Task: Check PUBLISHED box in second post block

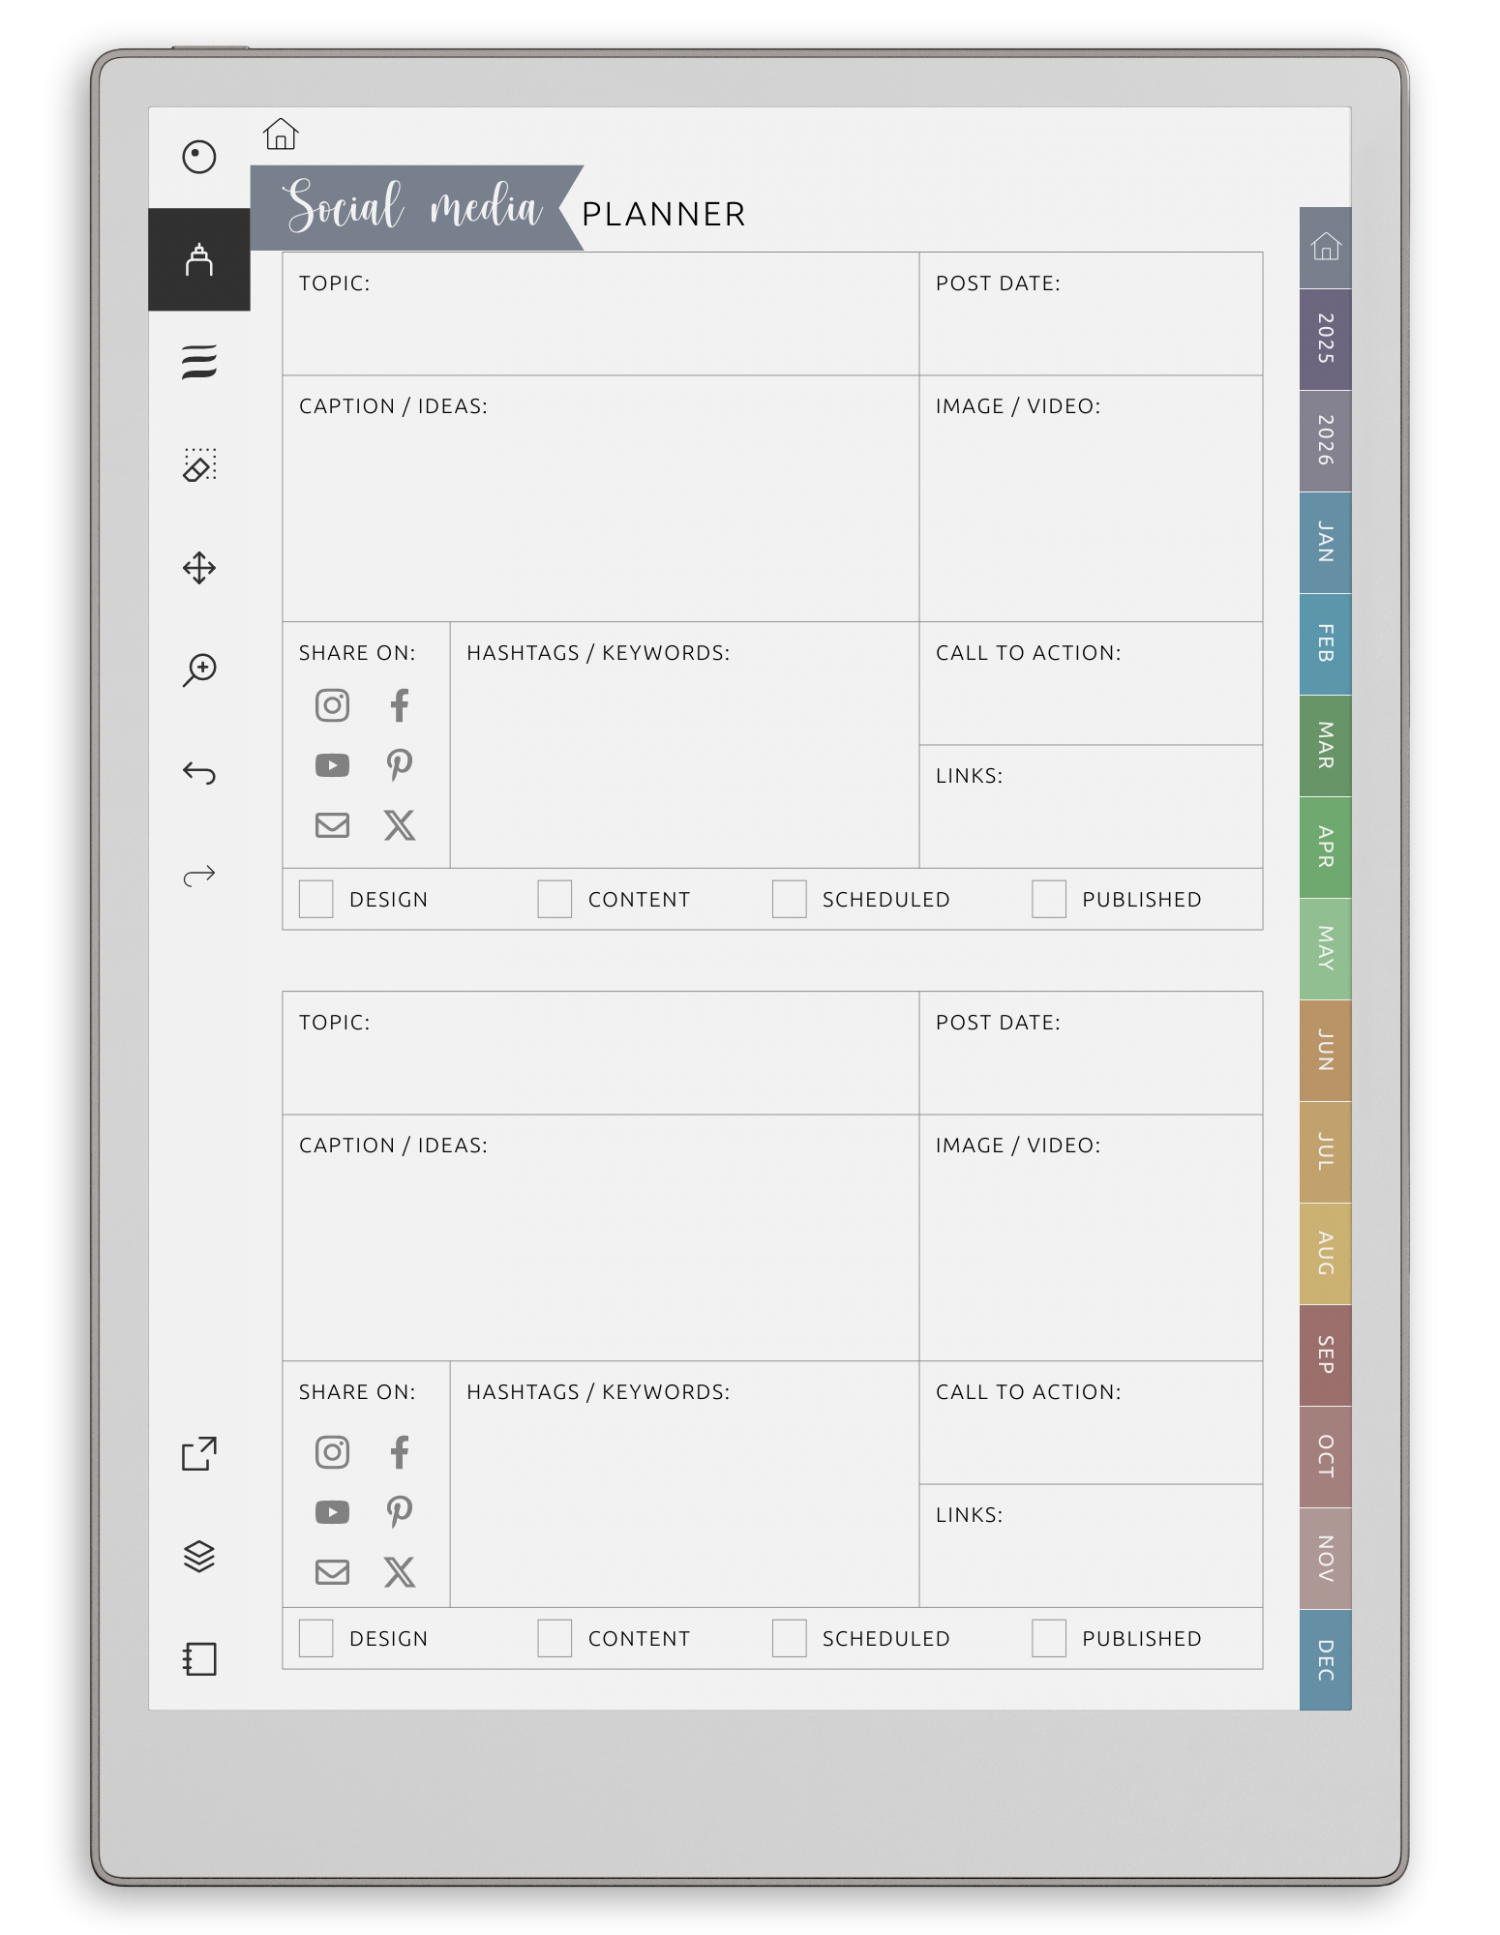Action: 1049,1638
